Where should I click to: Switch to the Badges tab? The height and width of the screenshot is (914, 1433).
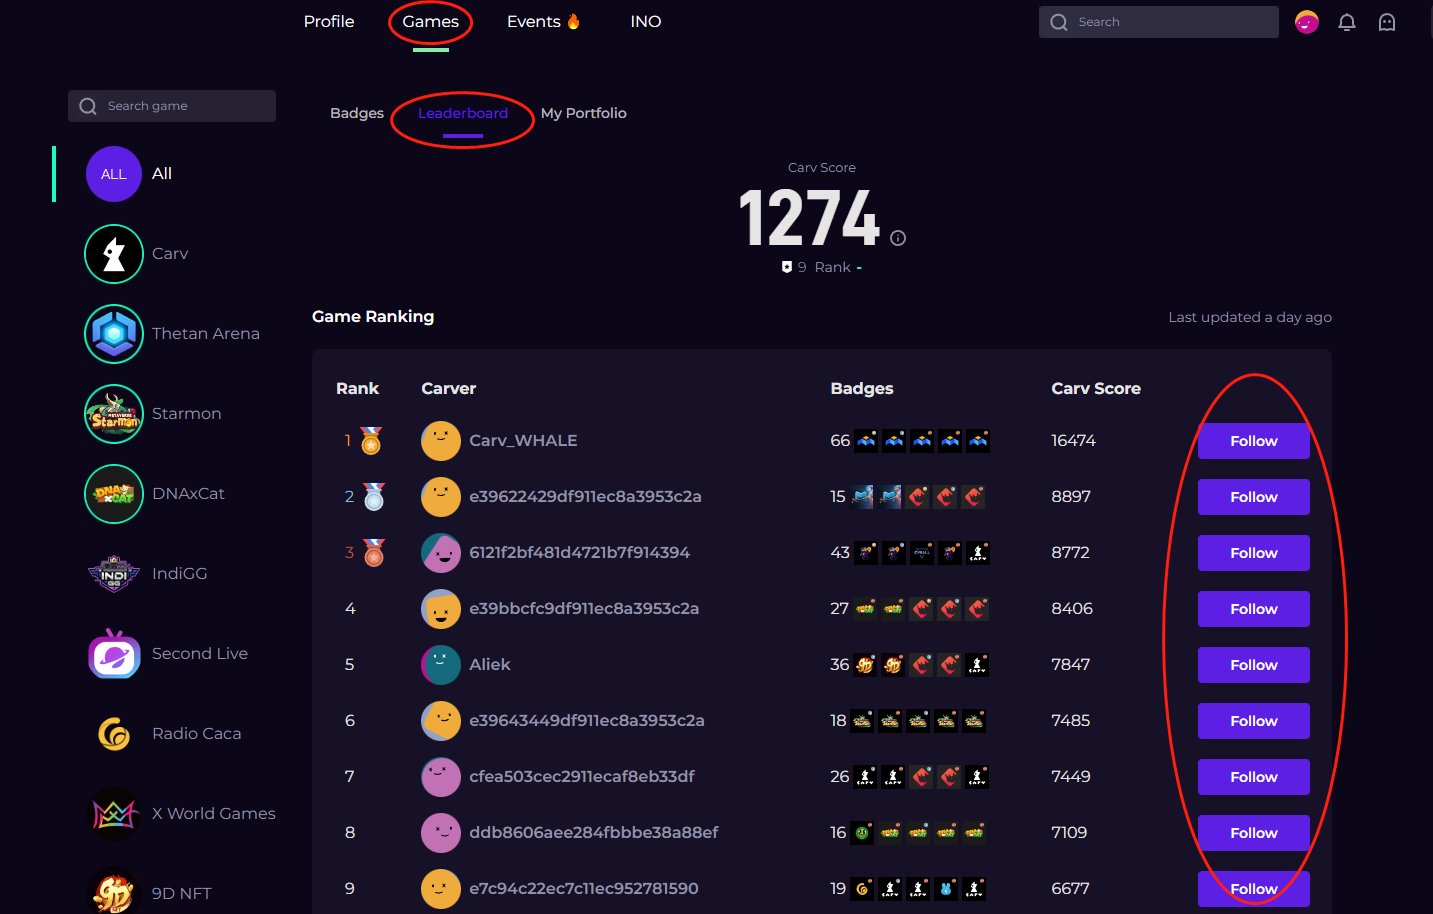[x=357, y=113]
